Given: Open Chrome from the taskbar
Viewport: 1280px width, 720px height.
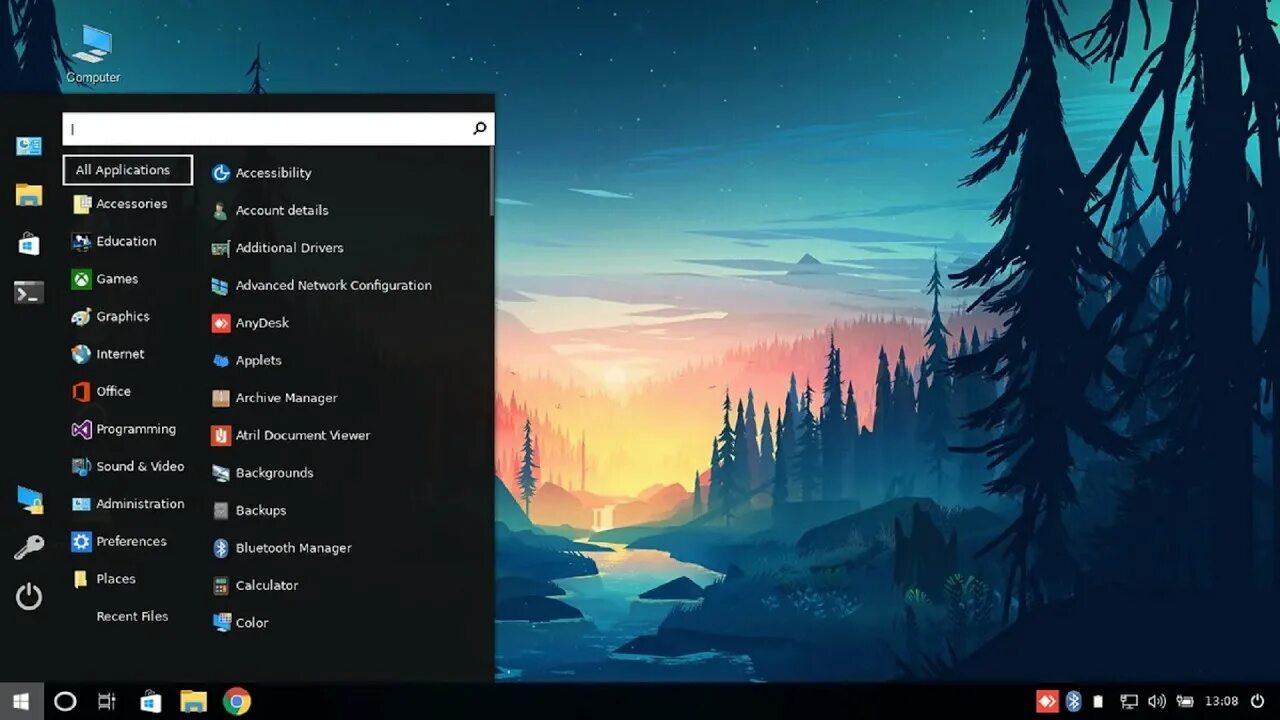Looking at the screenshot, I should pos(236,701).
